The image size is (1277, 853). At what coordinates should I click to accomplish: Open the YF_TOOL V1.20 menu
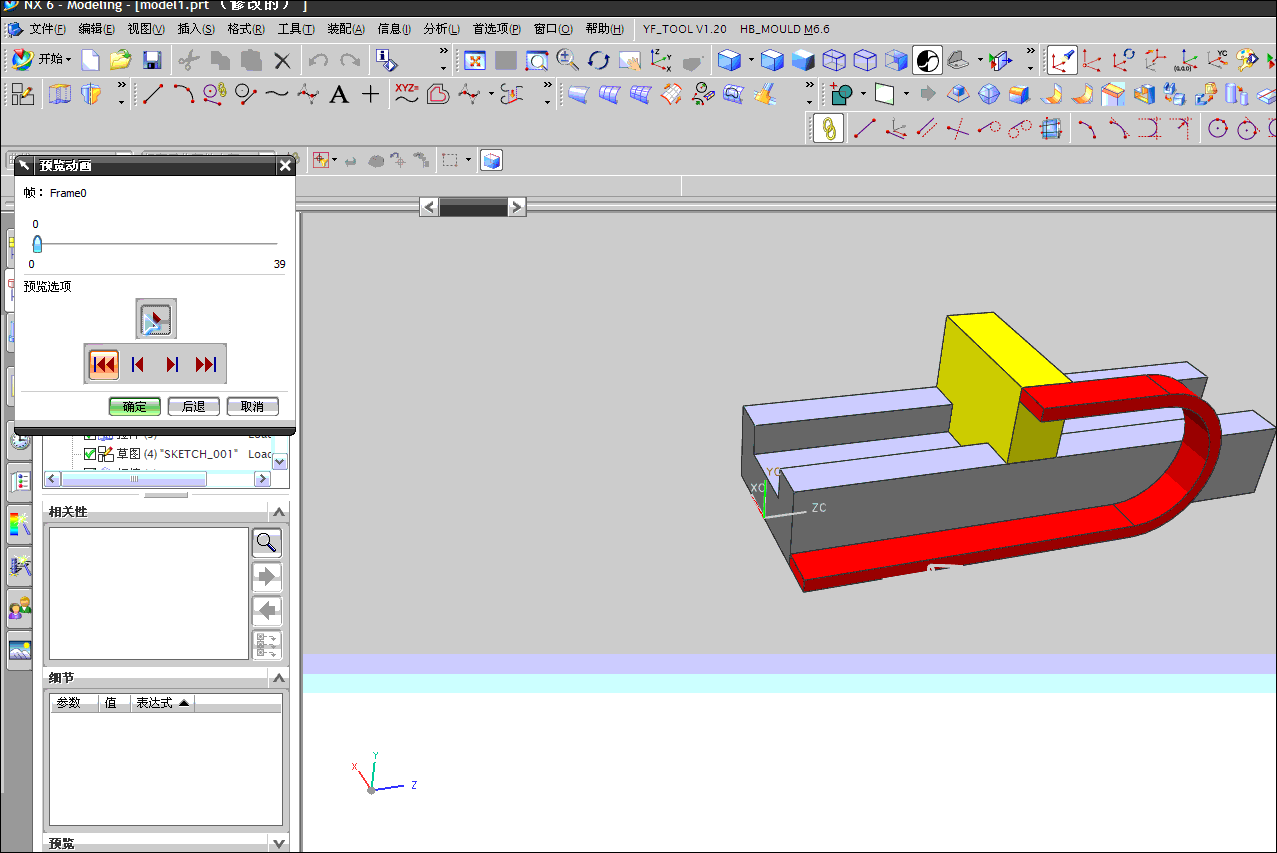[x=684, y=29]
